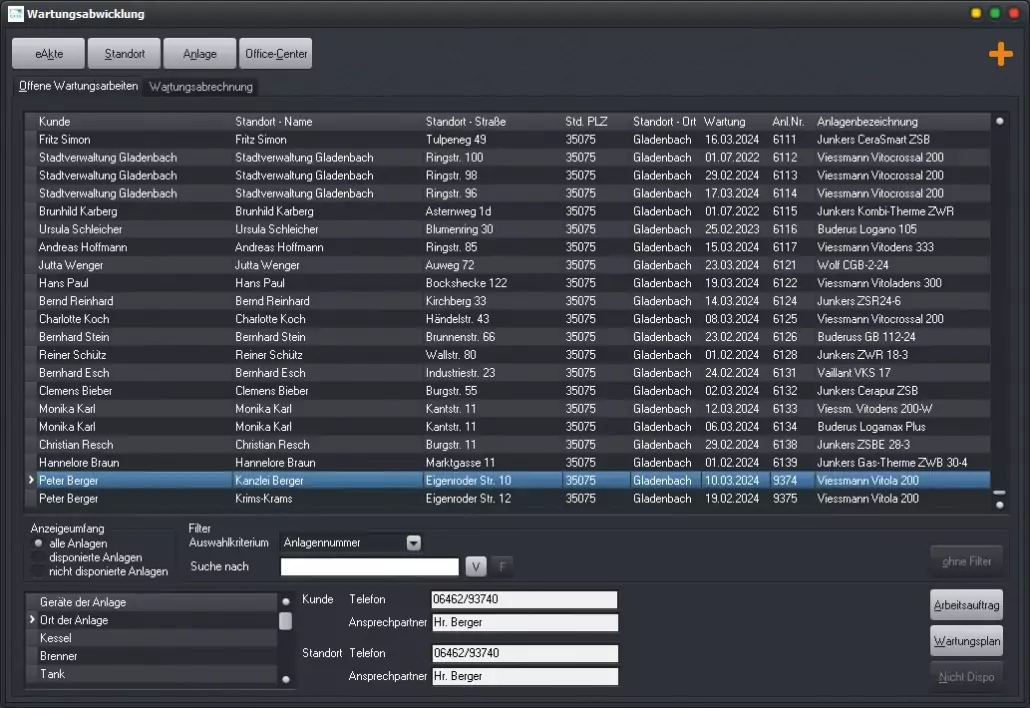This screenshot has height=708, width=1030.
Task: Select the Charlotte Koch customer row
Action: [507, 319]
